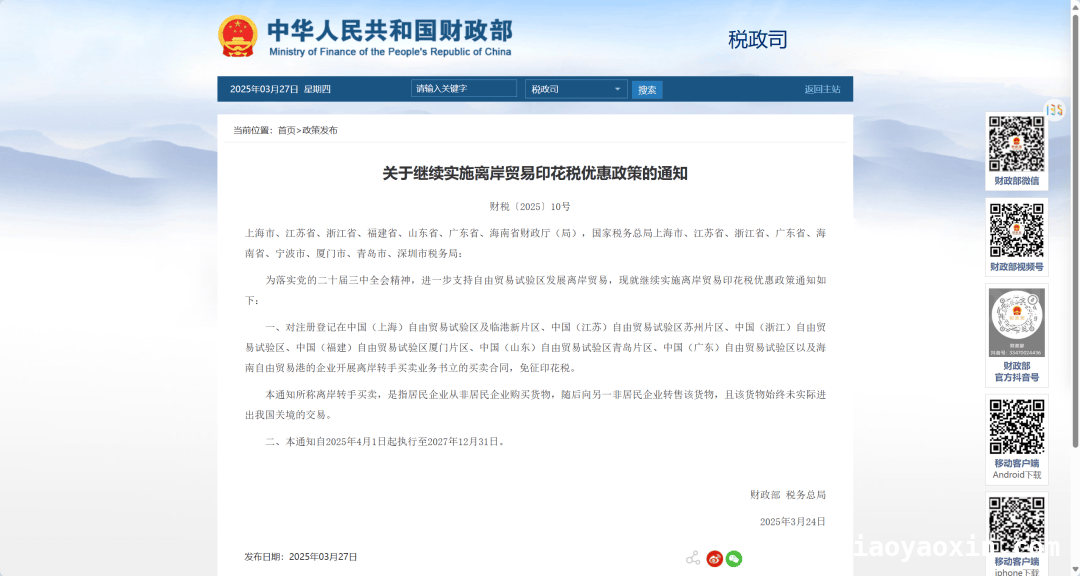Open the share icon below the article
Image resolution: width=1080 pixels, height=576 pixels.
pyautogui.click(x=693, y=558)
